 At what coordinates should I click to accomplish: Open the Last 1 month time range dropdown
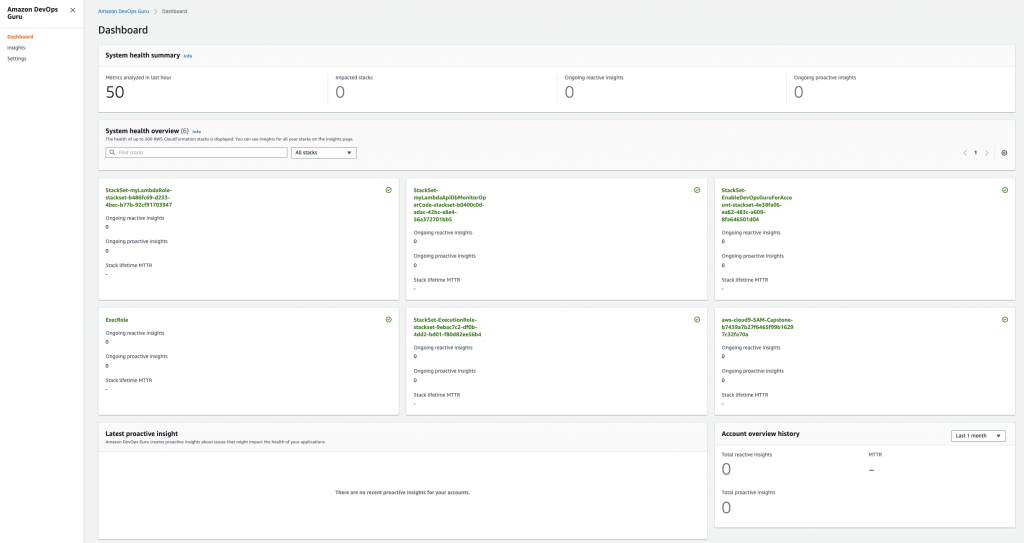click(978, 436)
